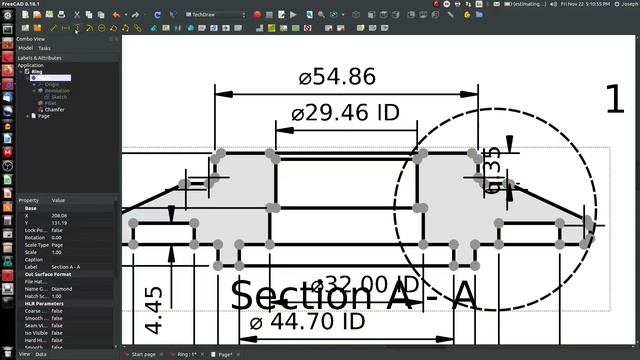Click the orange Undo arrow
Screen dimensions: 640x360
click(116, 15)
